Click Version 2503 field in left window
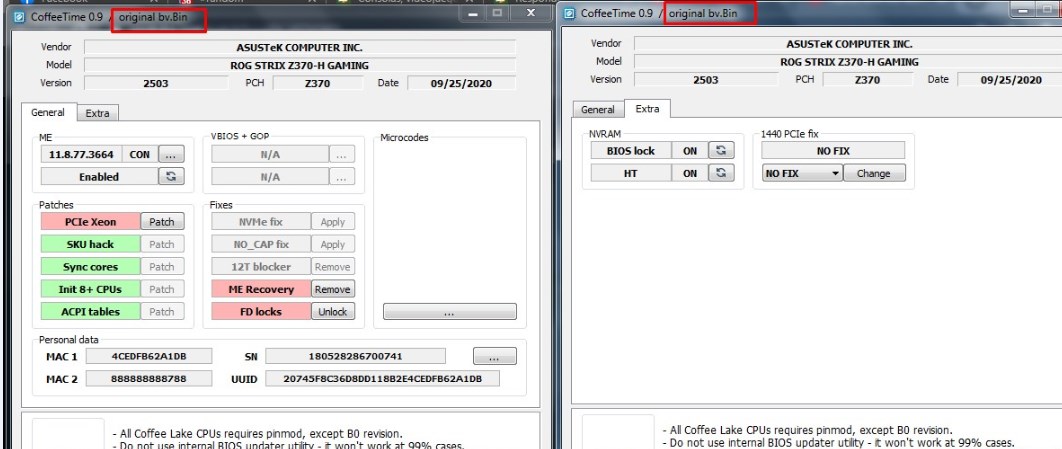The width and height of the screenshot is (1062, 449). click(x=156, y=83)
